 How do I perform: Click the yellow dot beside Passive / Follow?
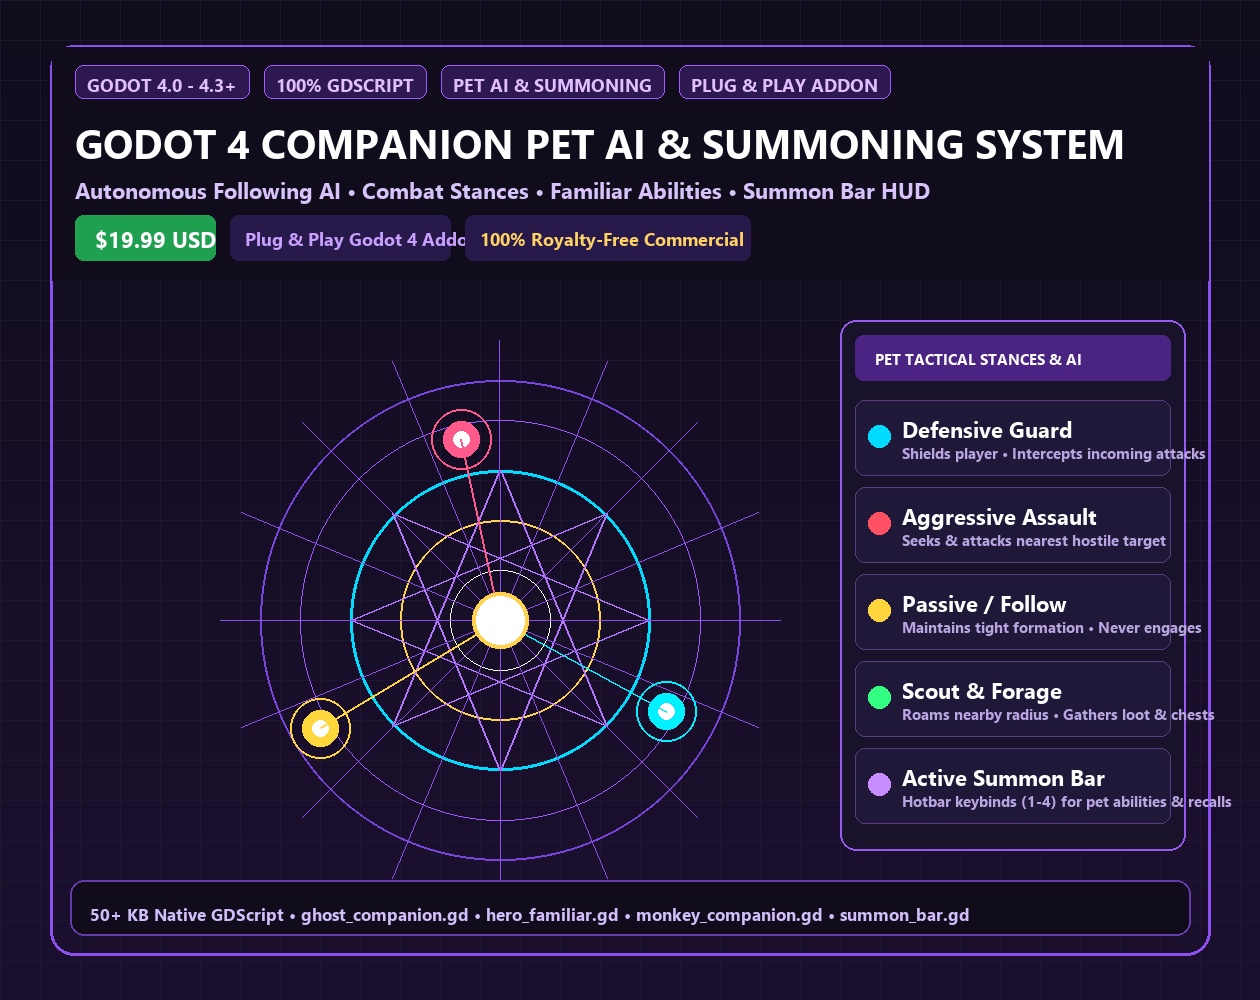click(x=879, y=610)
